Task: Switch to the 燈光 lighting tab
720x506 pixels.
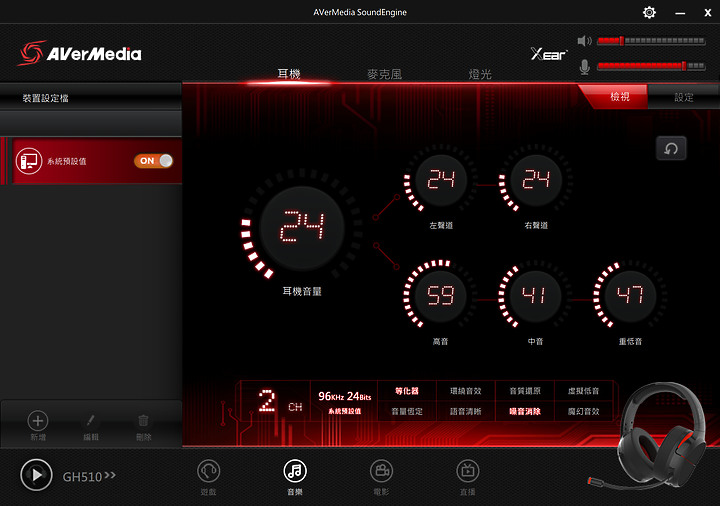Action: 480,74
